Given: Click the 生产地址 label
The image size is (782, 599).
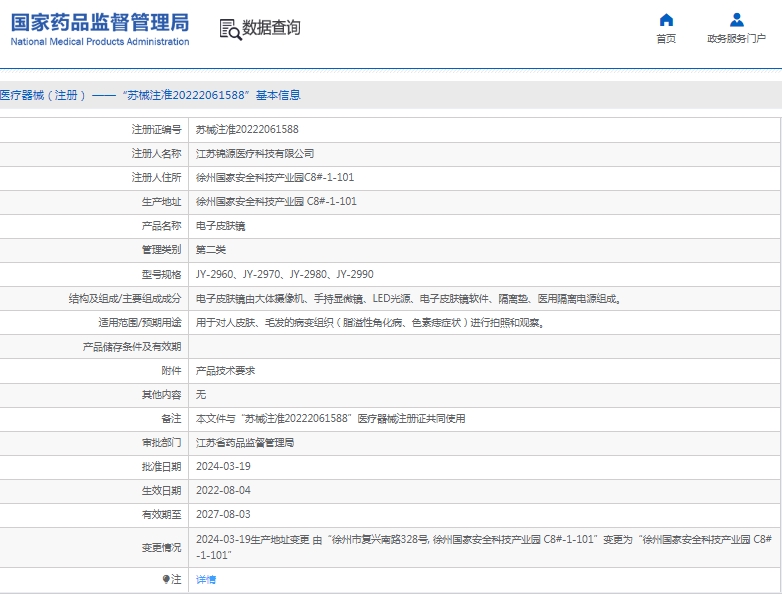Looking at the screenshot, I should (x=161, y=201).
